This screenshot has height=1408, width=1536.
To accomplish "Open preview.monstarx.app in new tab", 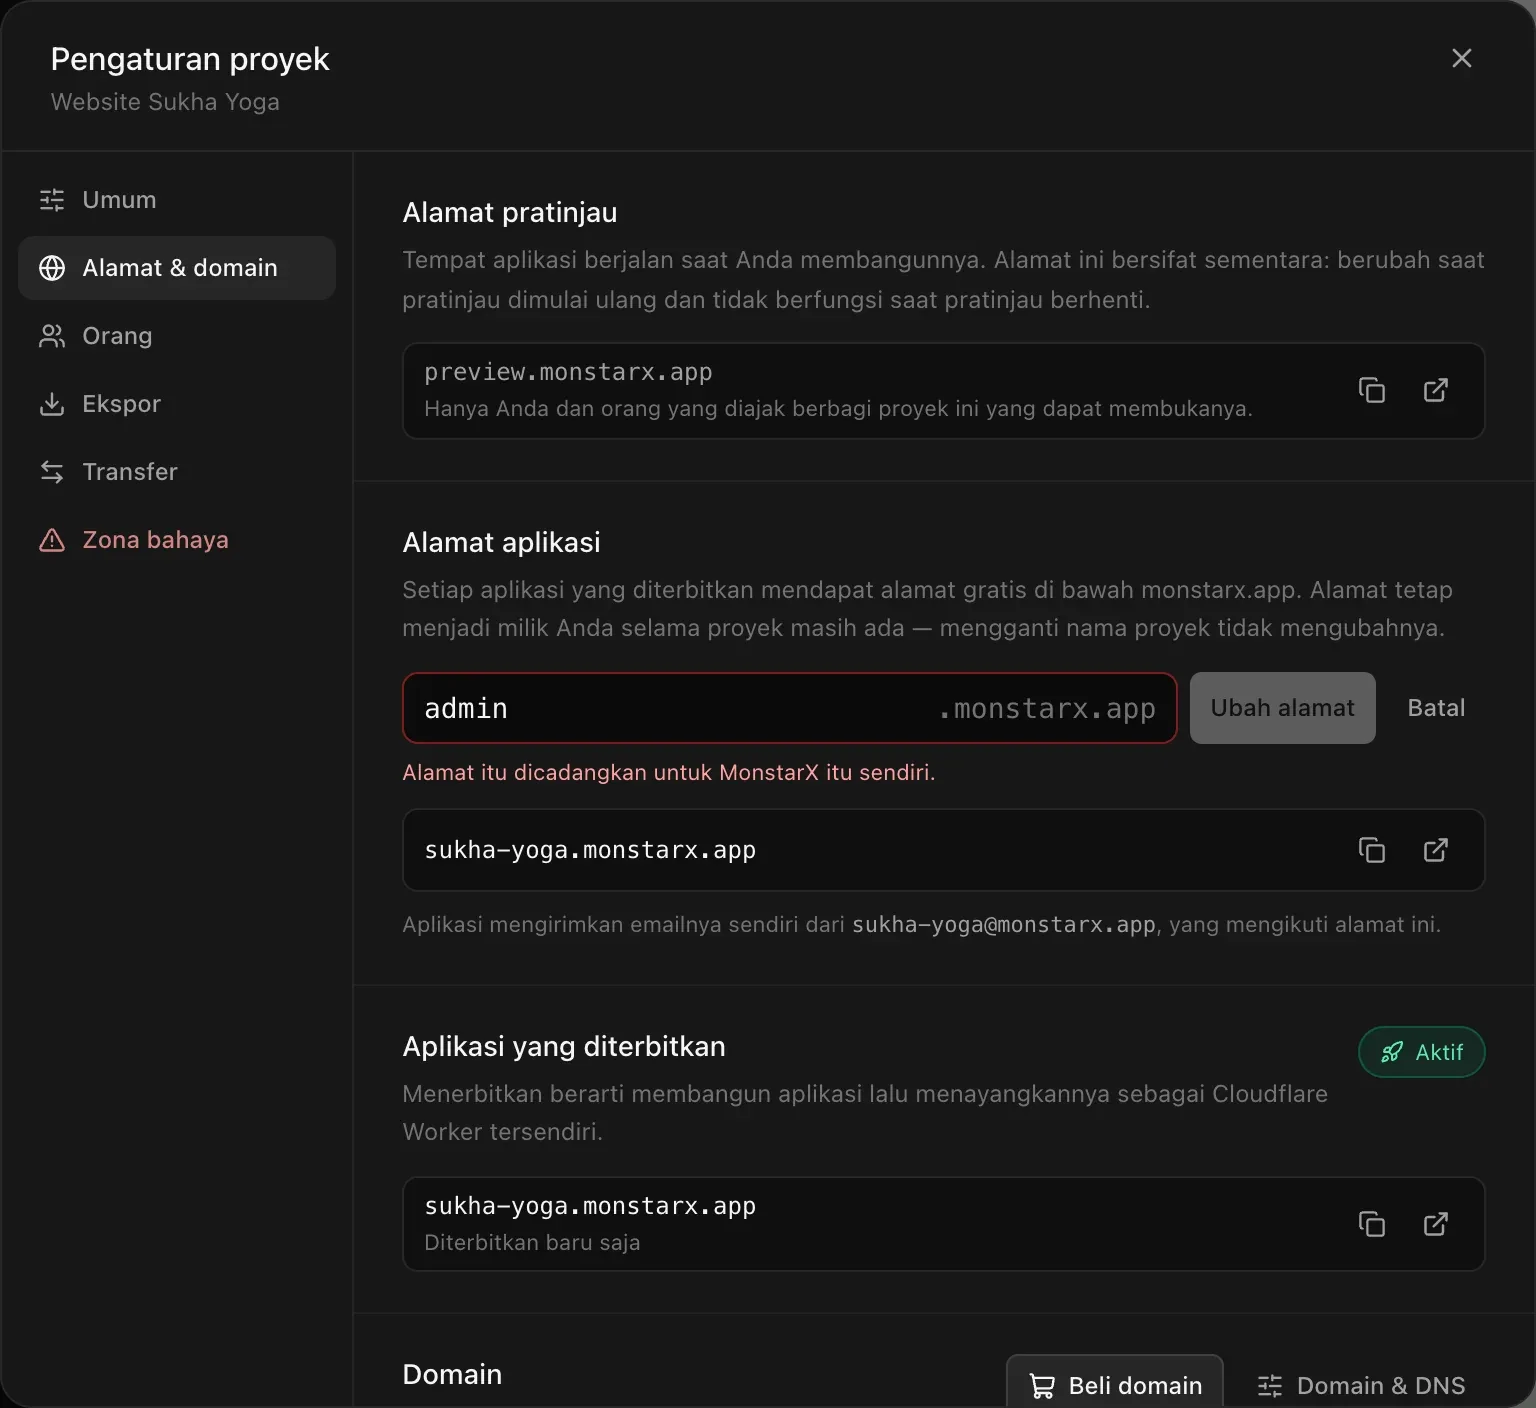I will tap(1436, 390).
